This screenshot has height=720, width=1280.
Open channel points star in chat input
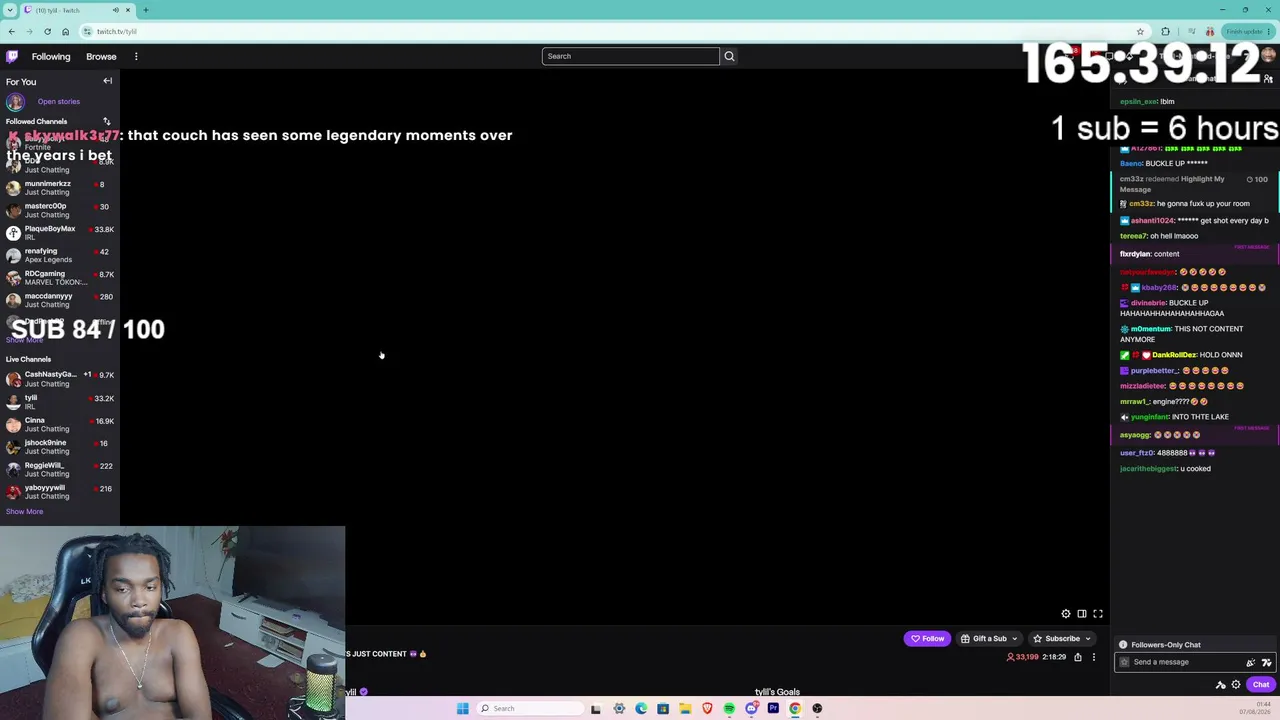pyautogui.click(x=1124, y=662)
